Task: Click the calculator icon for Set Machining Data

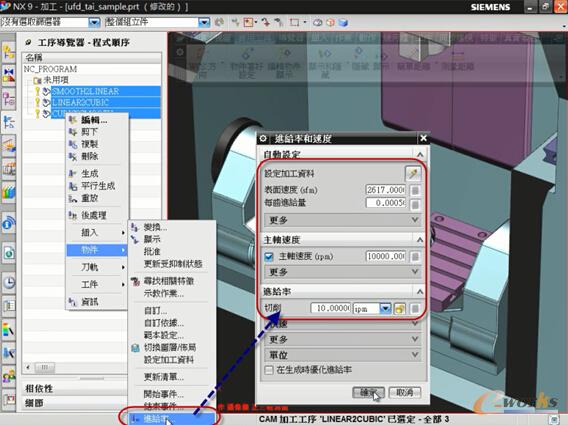Action: coord(413,174)
